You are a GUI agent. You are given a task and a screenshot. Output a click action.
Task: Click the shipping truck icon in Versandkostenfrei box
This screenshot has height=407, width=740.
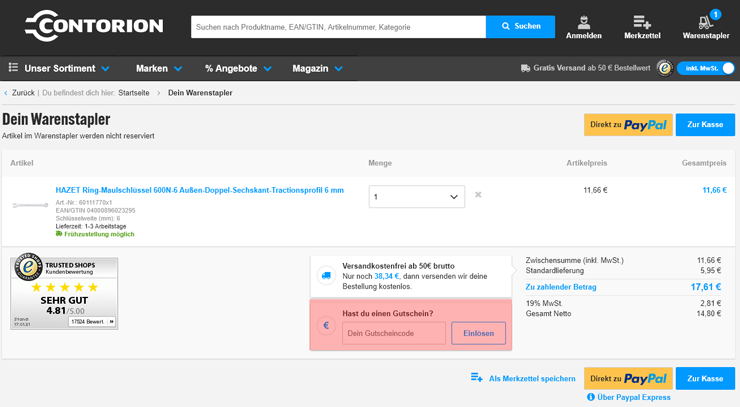pyautogui.click(x=326, y=276)
